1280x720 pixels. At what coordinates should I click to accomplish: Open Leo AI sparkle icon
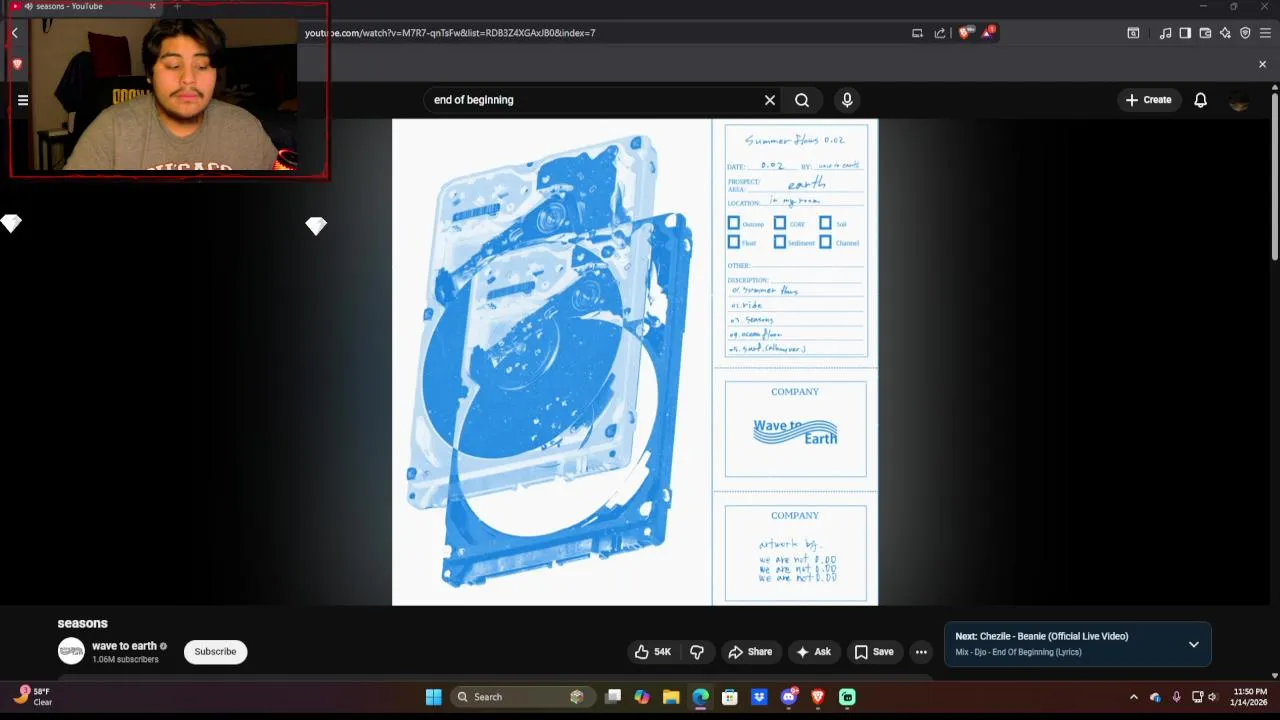click(1225, 33)
